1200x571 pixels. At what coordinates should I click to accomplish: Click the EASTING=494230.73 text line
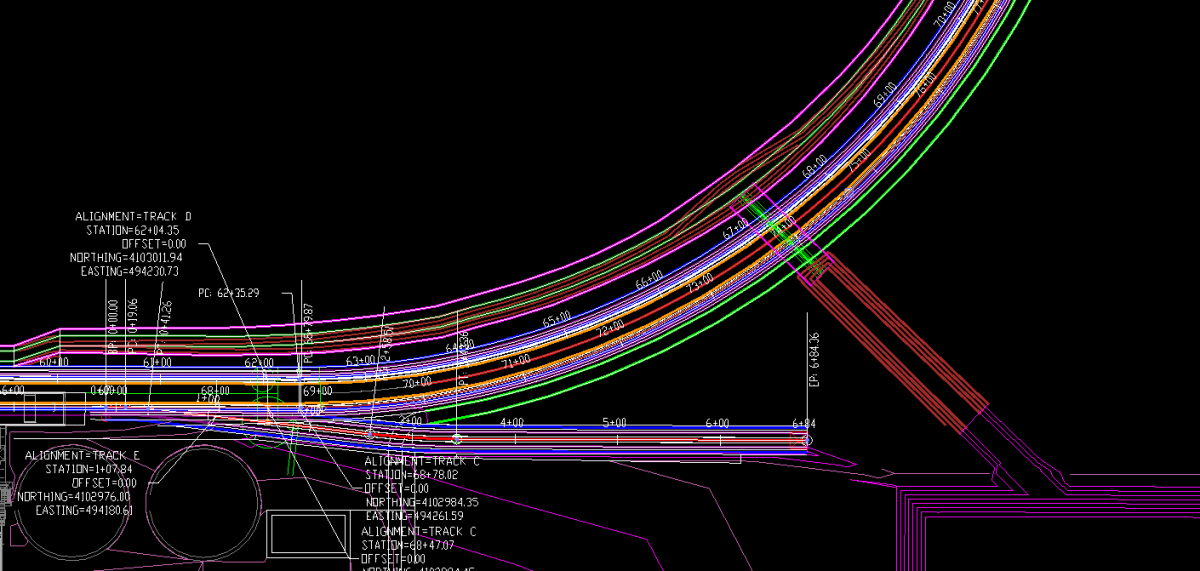[x=130, y=271]
